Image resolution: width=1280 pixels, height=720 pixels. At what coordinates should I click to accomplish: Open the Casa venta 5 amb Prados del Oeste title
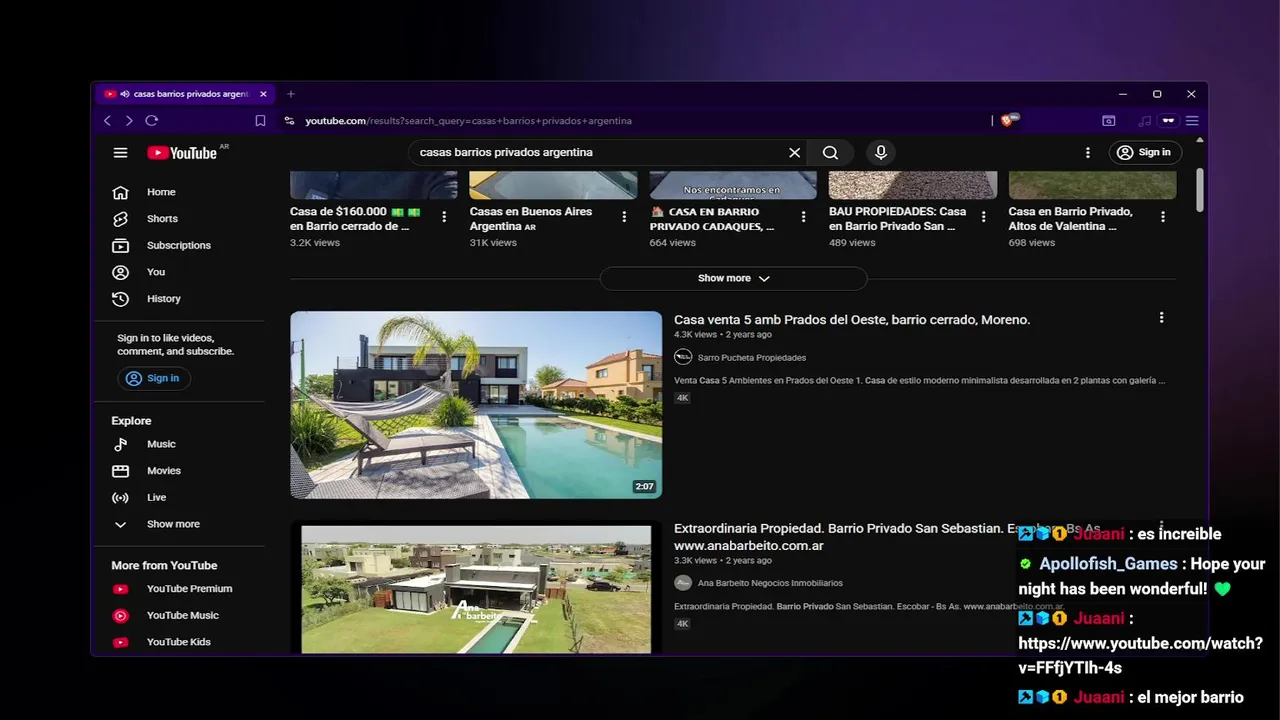click(852, 320)
